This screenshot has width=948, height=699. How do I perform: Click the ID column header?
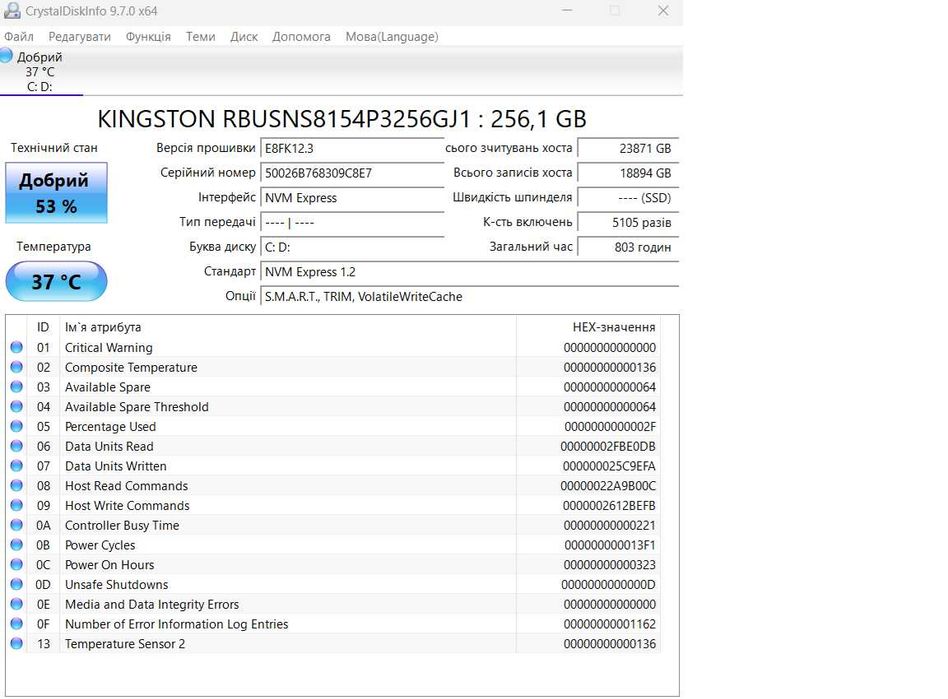pos(43,327)
